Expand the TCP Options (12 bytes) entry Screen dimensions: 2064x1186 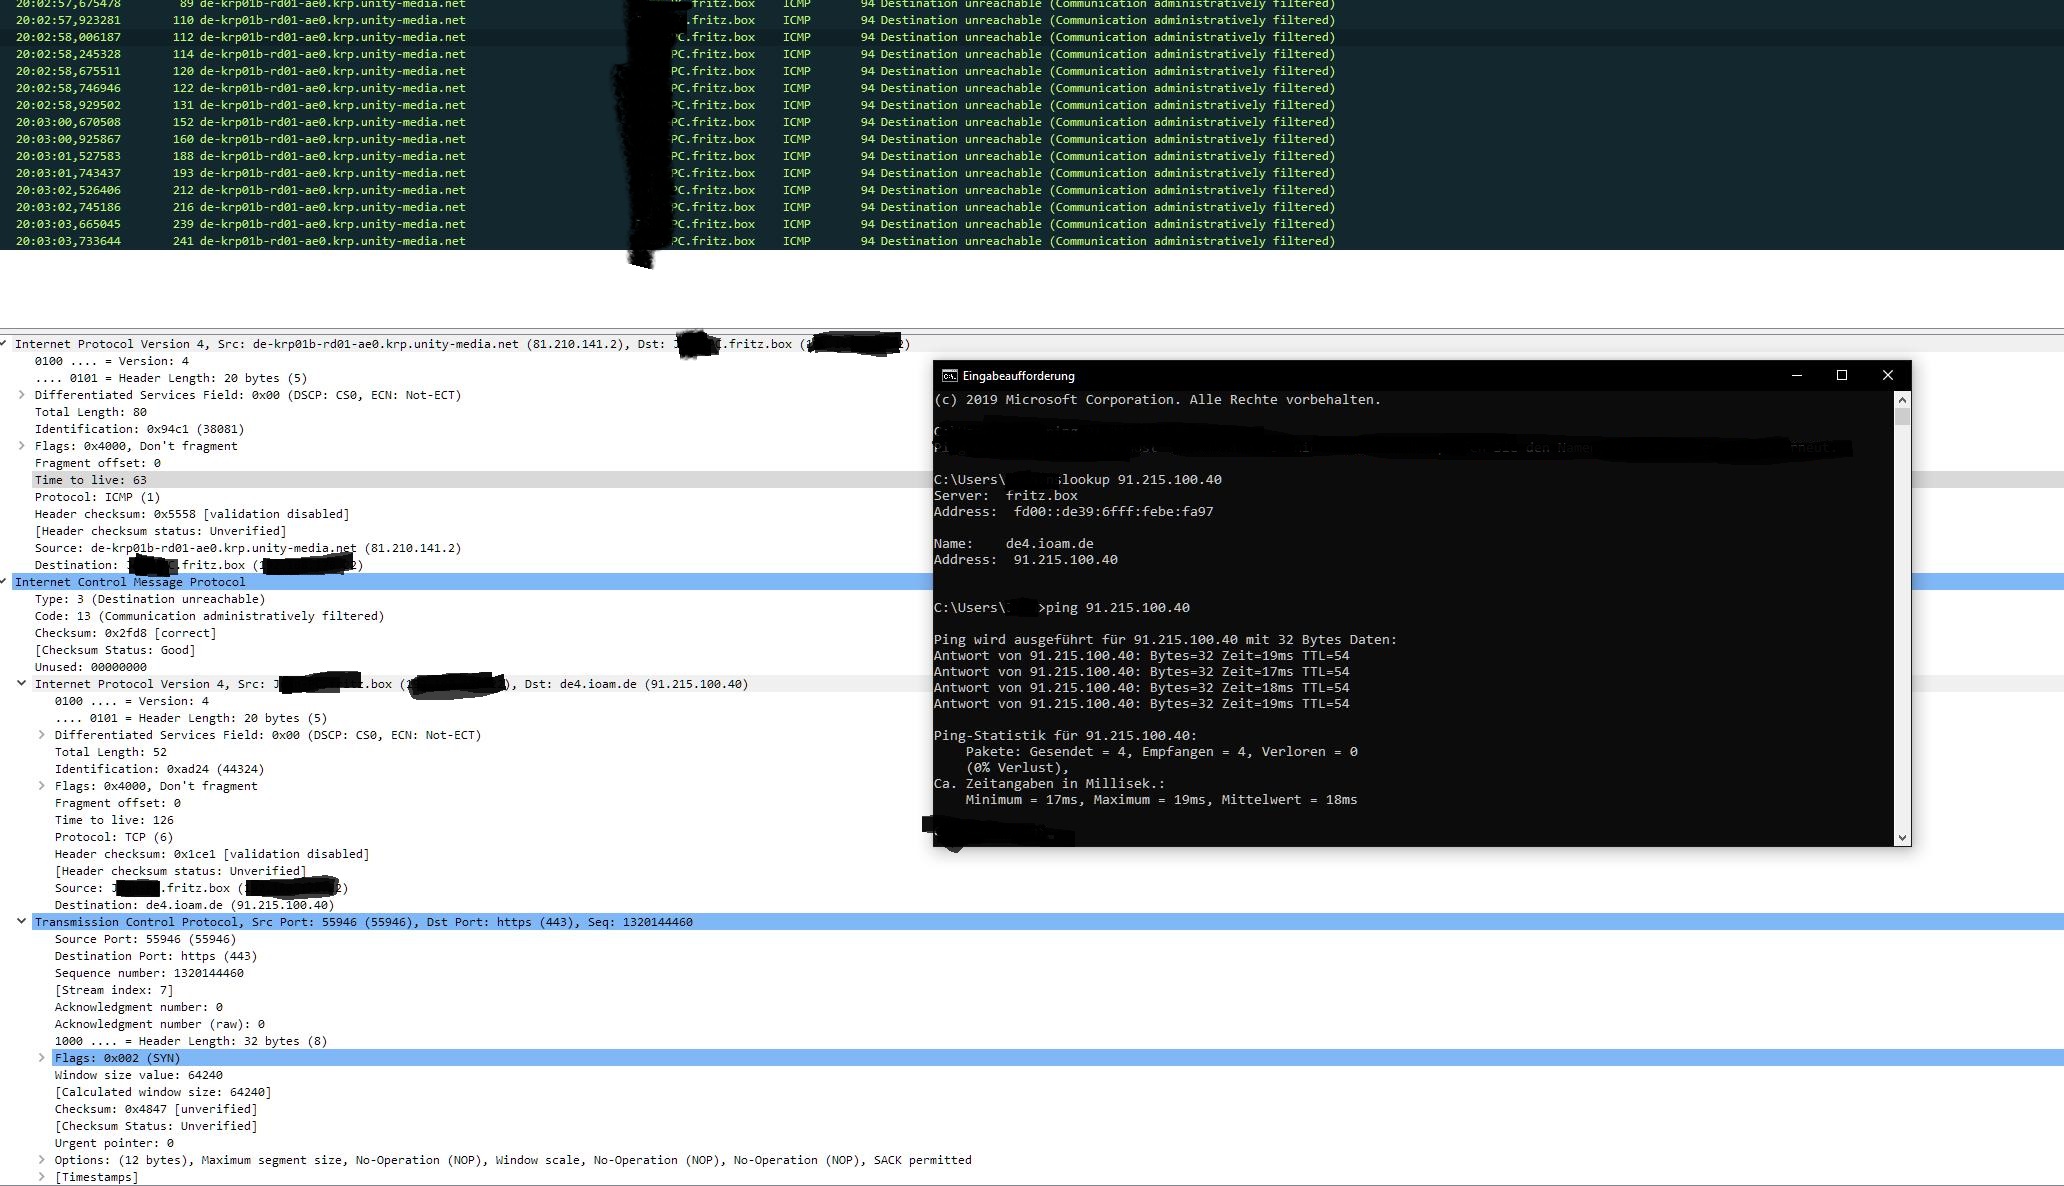(x=41, y=1160)
